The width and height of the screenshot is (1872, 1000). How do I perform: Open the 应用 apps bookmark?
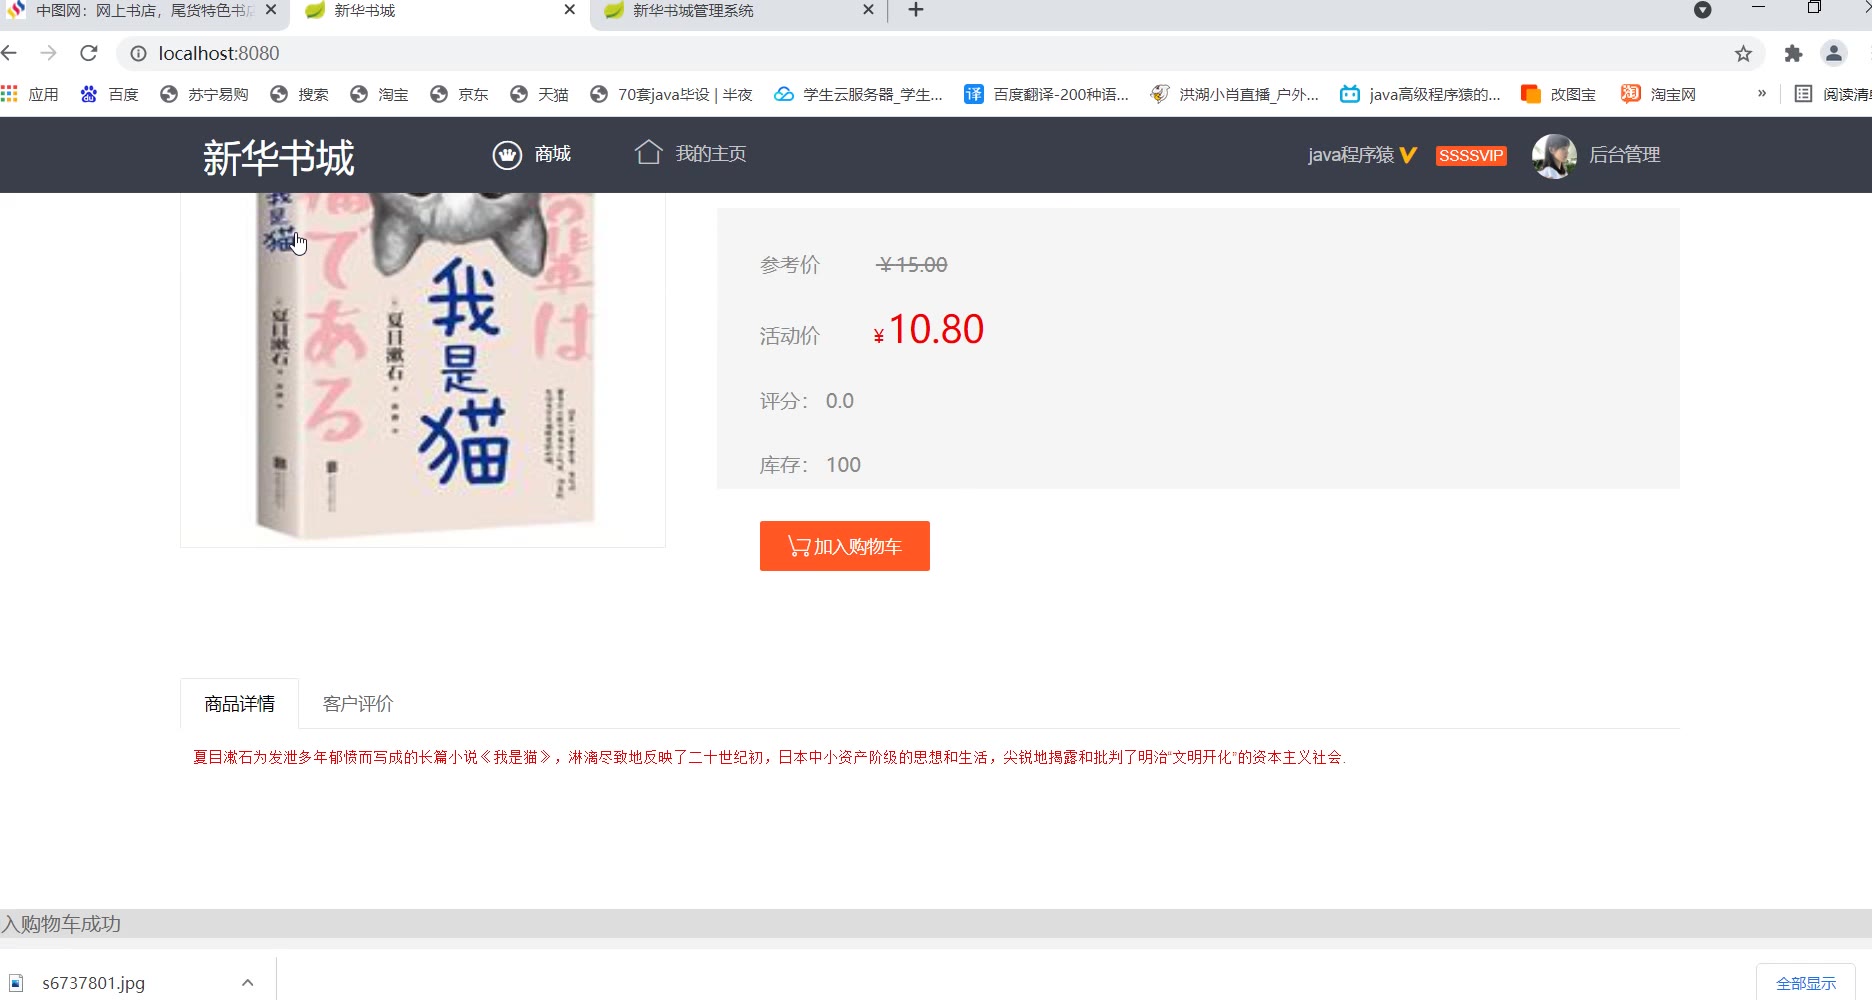click(30, 94)
